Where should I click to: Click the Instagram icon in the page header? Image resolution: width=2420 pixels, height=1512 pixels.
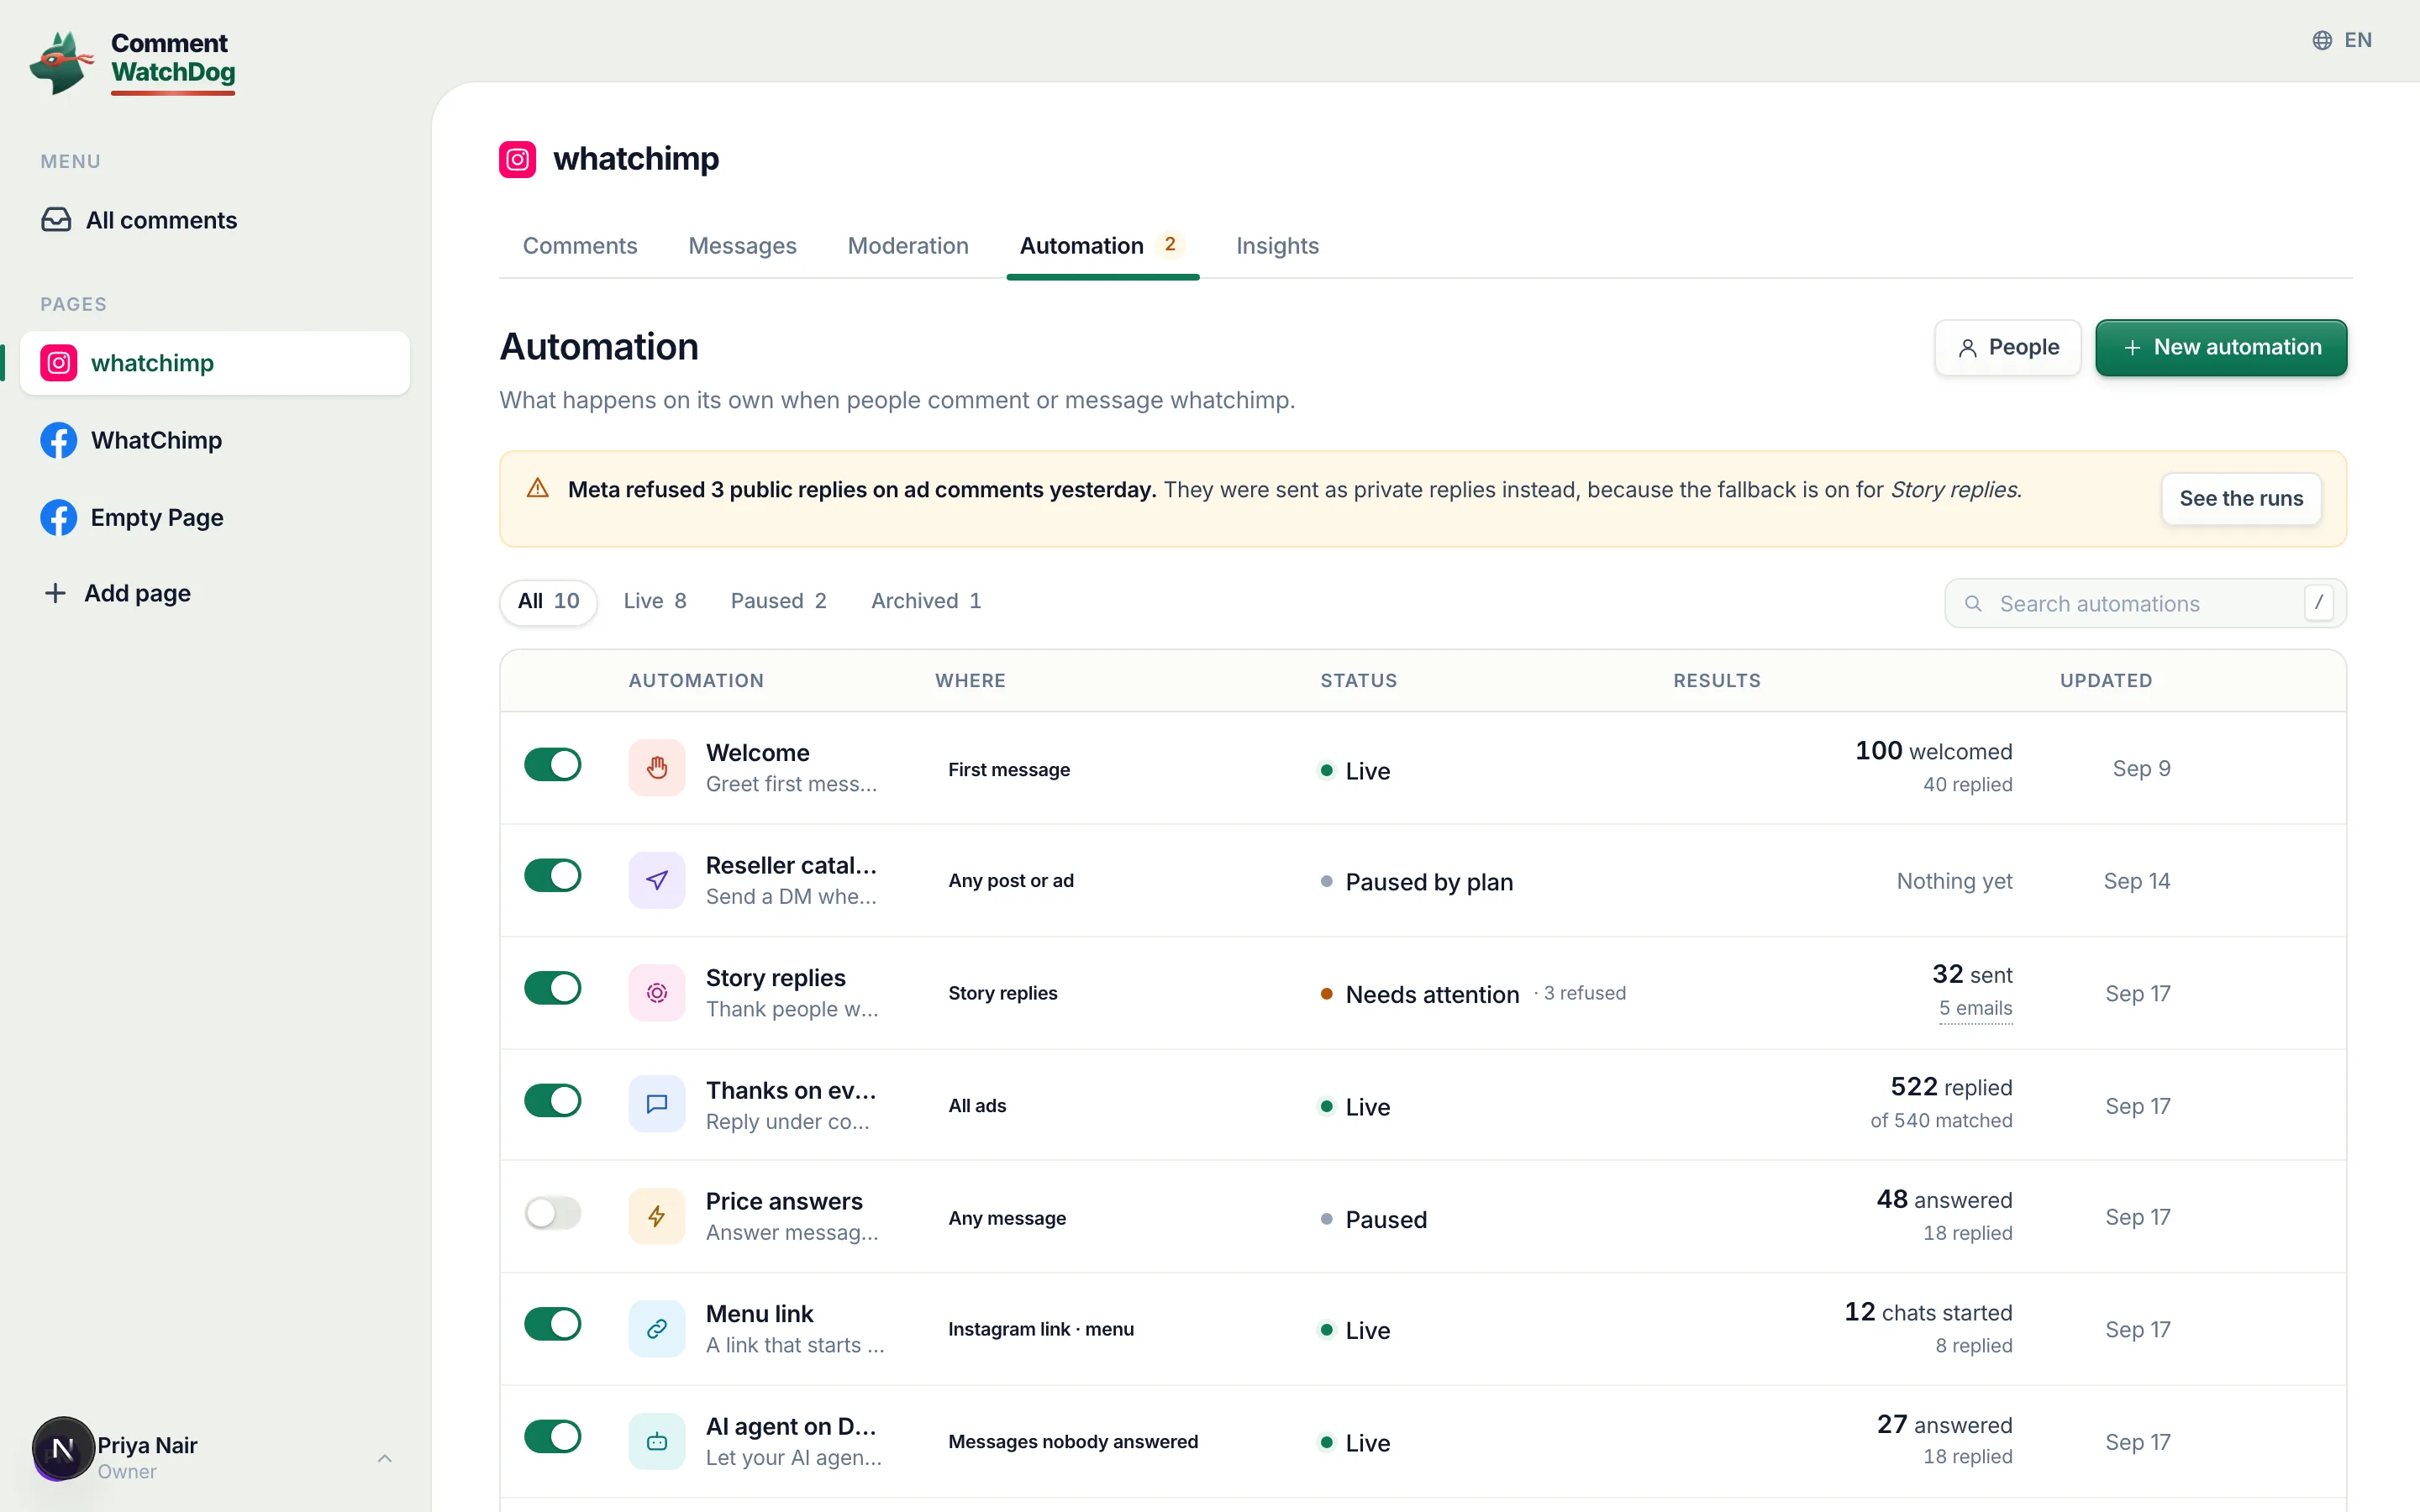[x=517, y=159]
